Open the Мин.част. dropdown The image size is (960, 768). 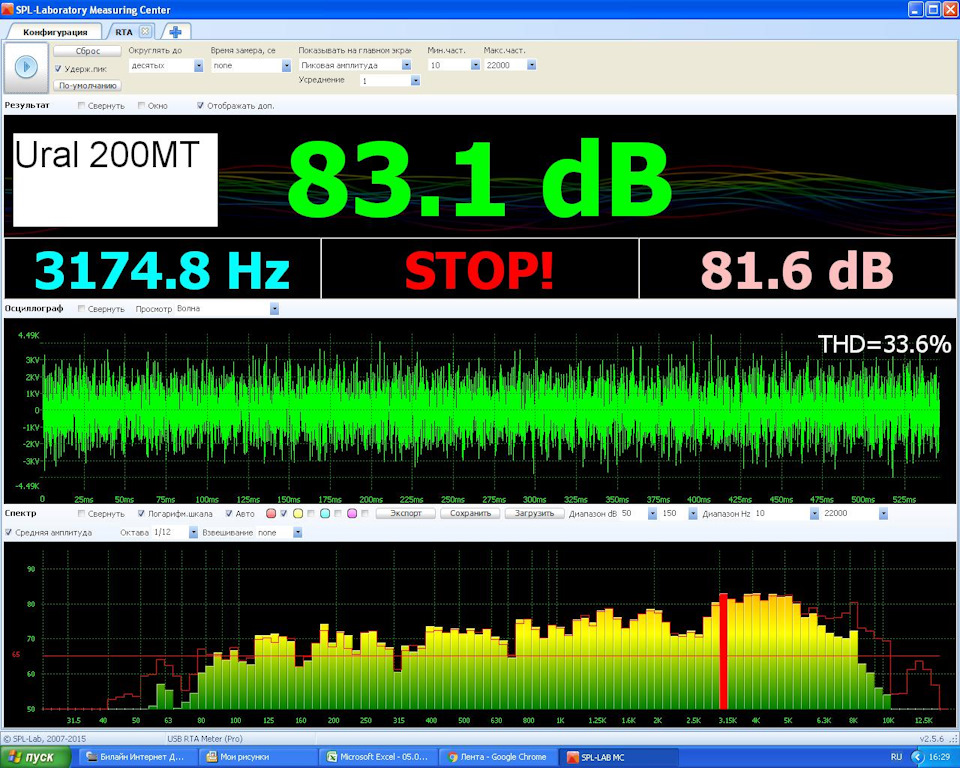tap(475, 65)
